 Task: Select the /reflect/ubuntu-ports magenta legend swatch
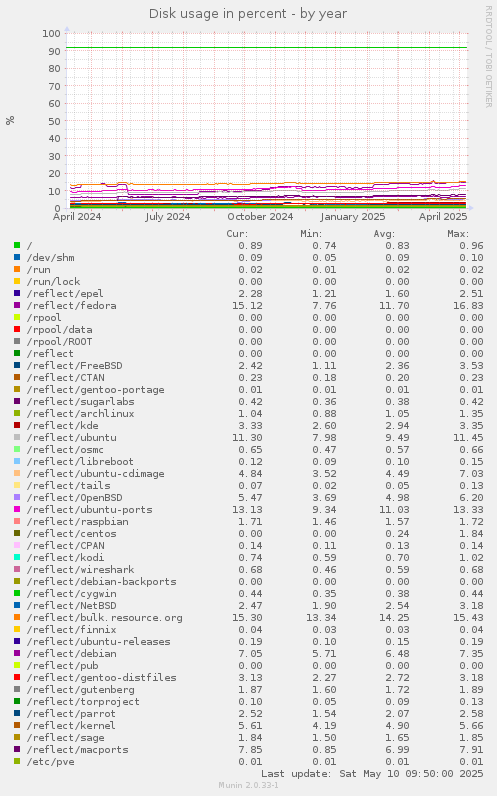click(x=17, y=509)
